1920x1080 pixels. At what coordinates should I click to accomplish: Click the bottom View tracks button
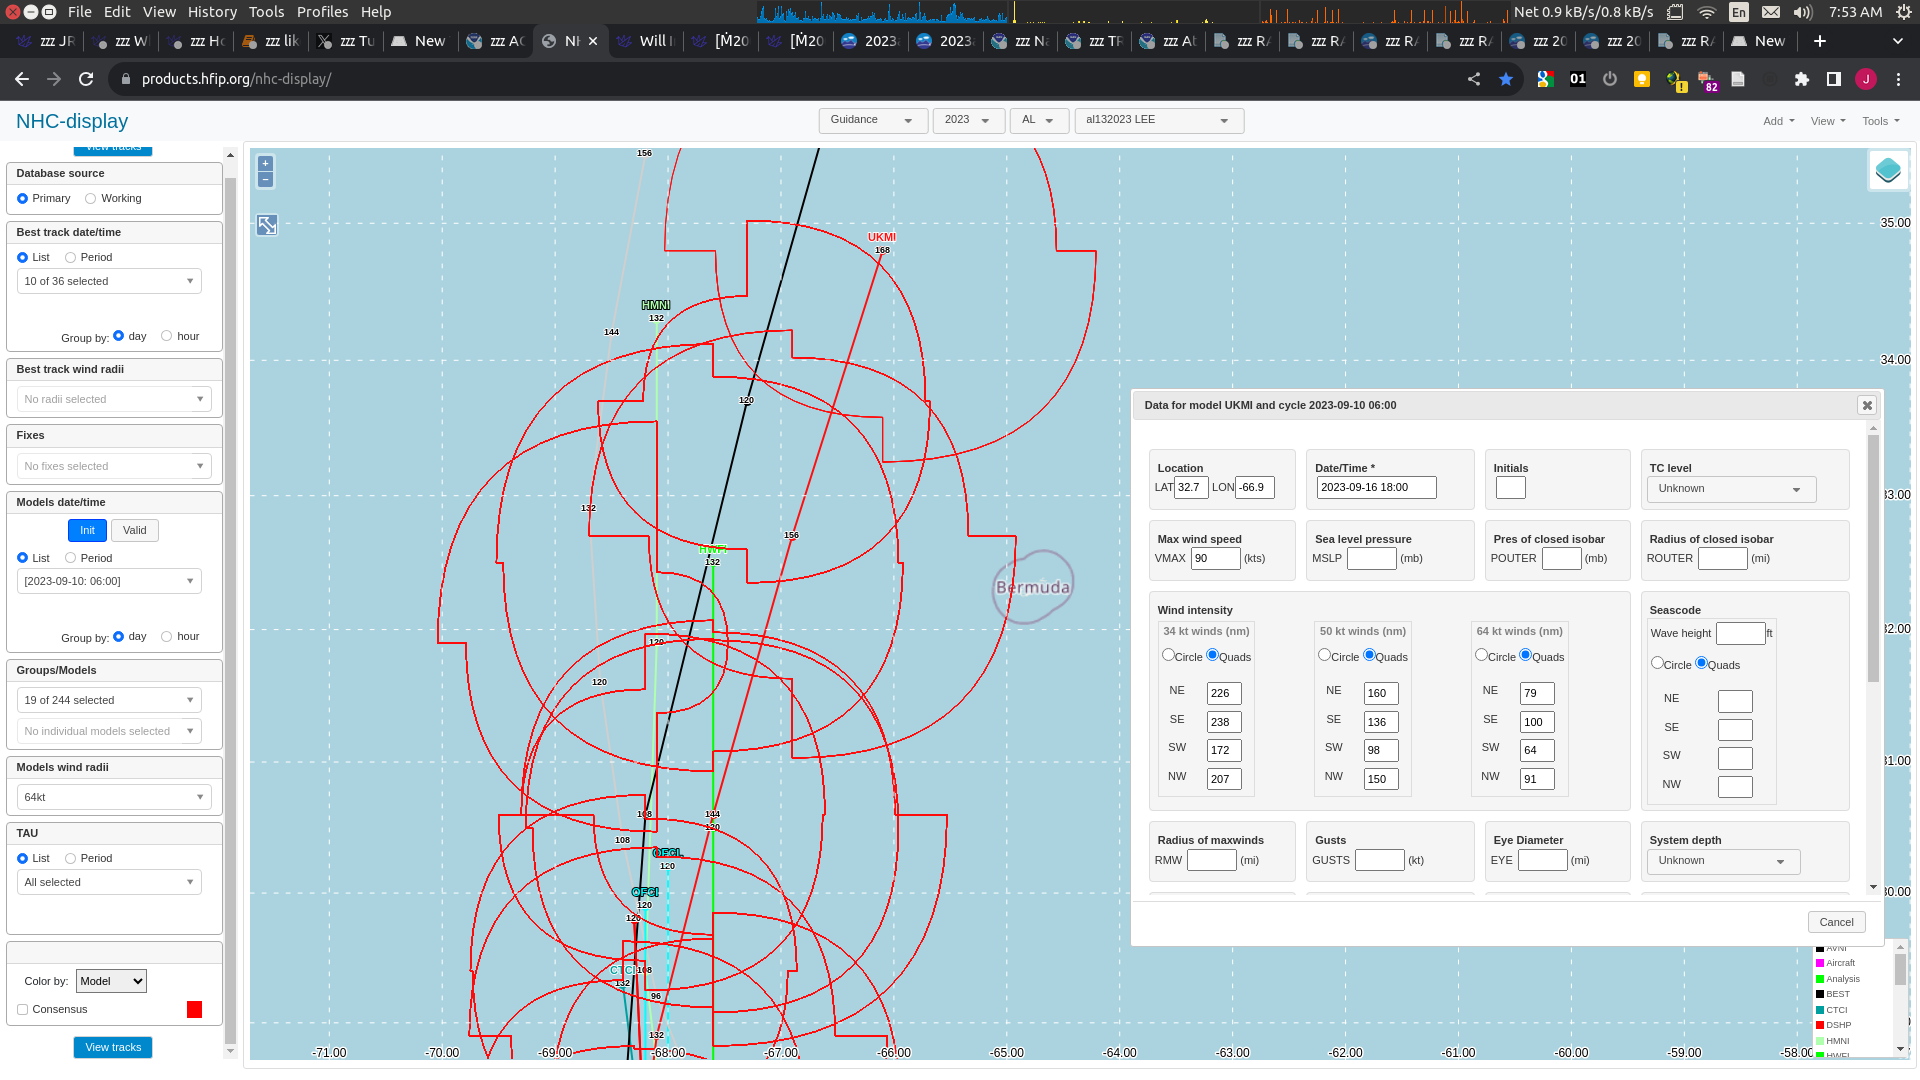pyautogui.click(x=113, y=1047)
